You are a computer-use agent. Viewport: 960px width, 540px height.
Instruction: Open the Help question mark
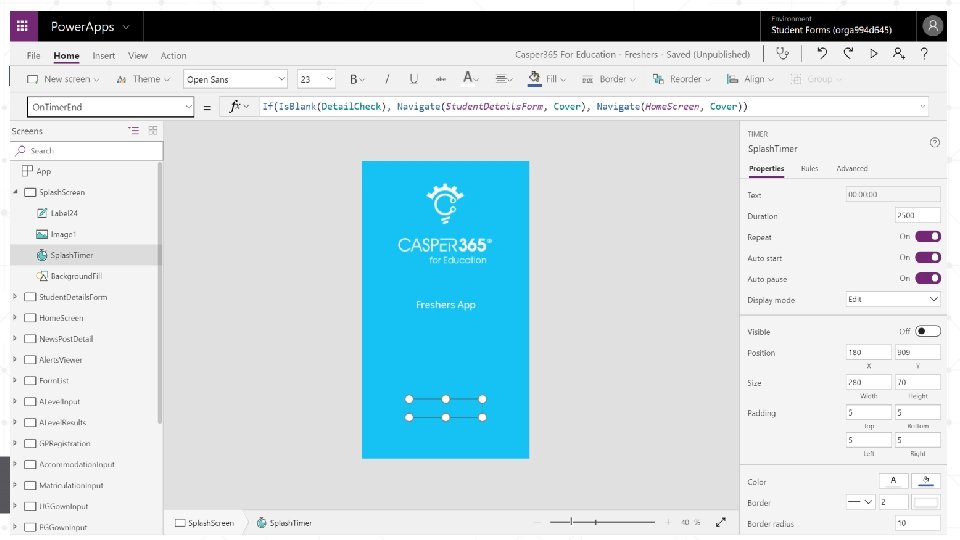[924, 54]
